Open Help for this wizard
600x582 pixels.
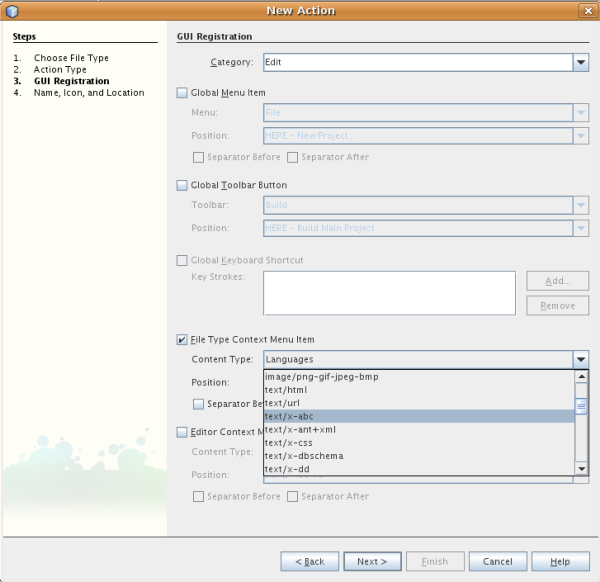pos(561,561)
